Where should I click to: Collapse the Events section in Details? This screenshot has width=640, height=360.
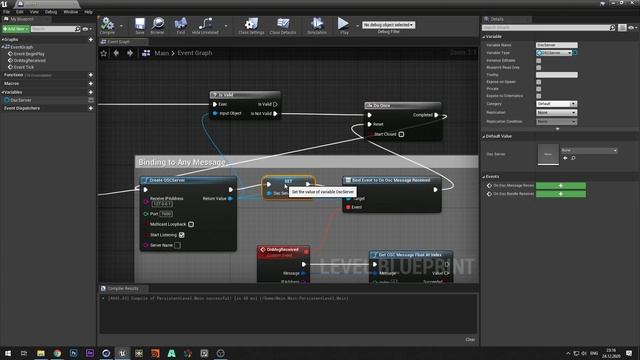484,177
